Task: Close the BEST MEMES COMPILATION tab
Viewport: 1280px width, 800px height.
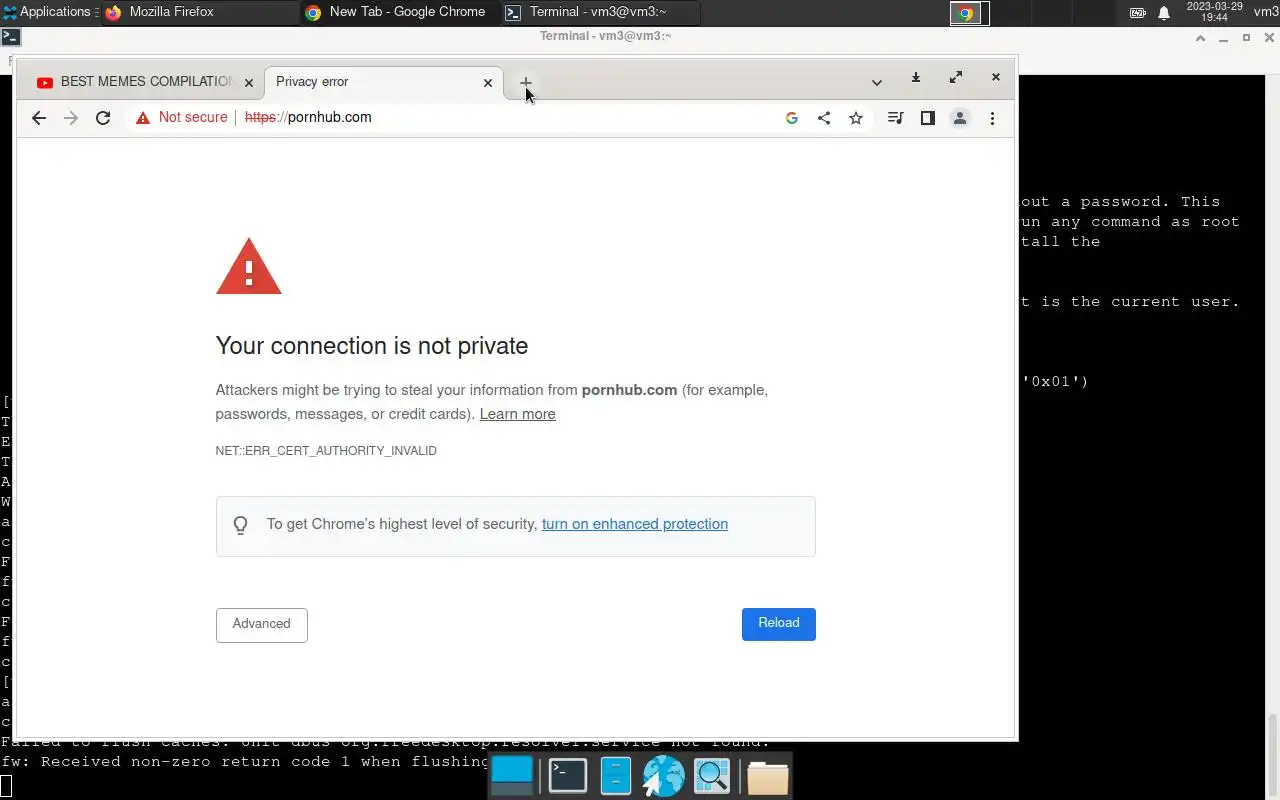Action: click(x=249, y=83)
